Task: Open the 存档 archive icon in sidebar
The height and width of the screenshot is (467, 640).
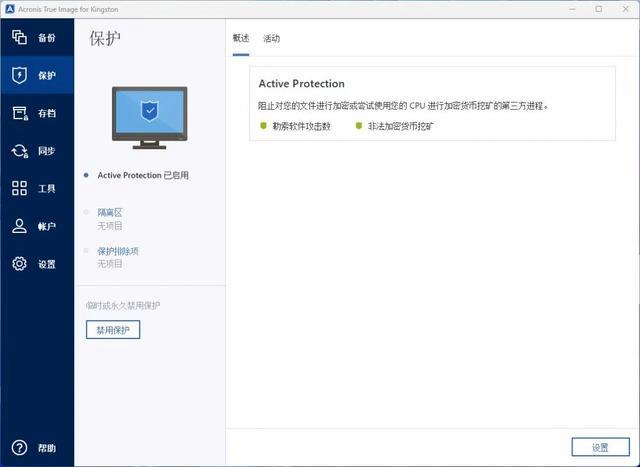Action: (x=20, y=113)
